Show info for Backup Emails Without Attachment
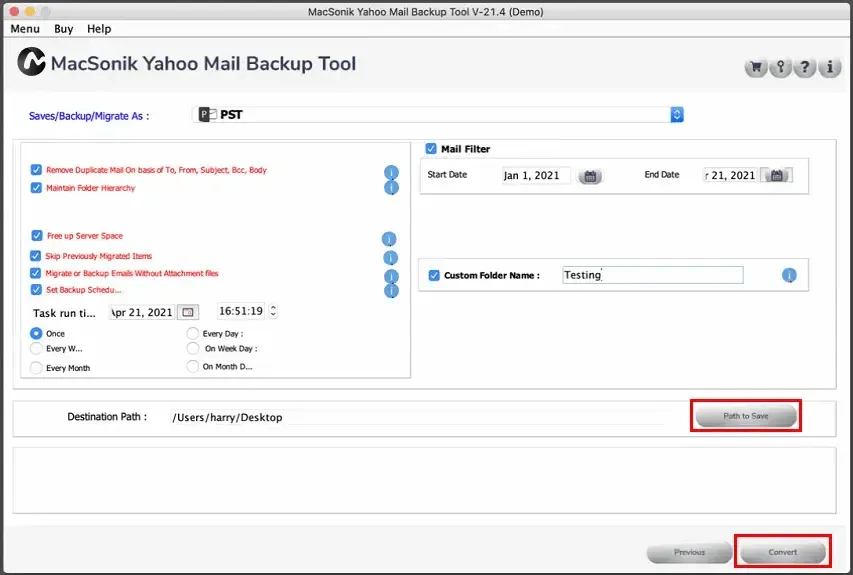 [391, 276]
